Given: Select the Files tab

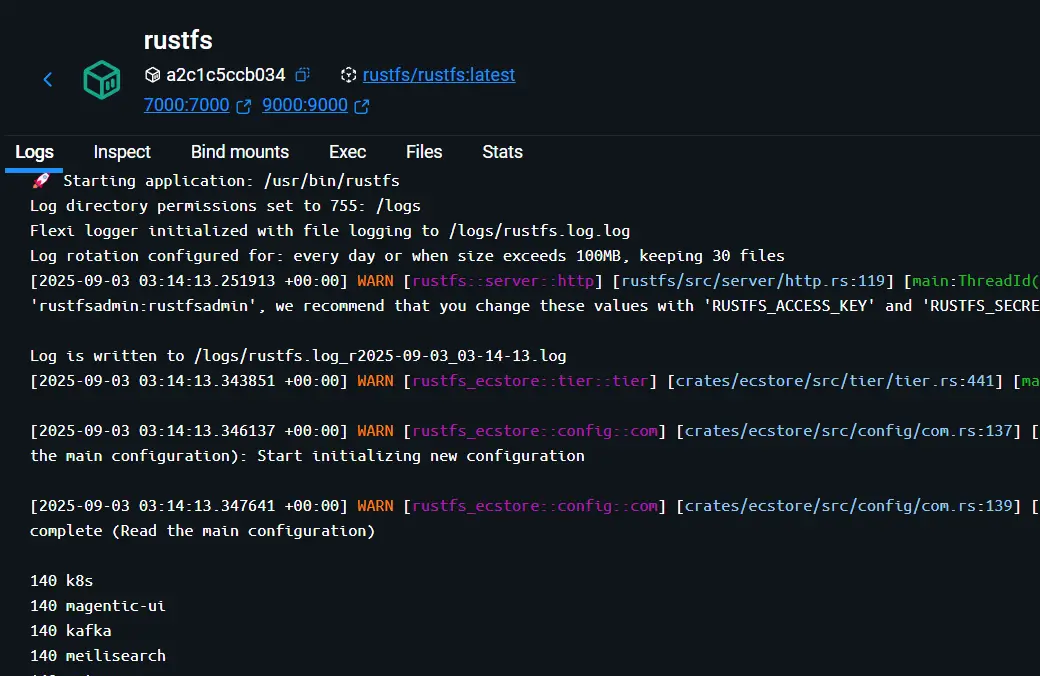Looking at the screenshot, I should [424, 152].
